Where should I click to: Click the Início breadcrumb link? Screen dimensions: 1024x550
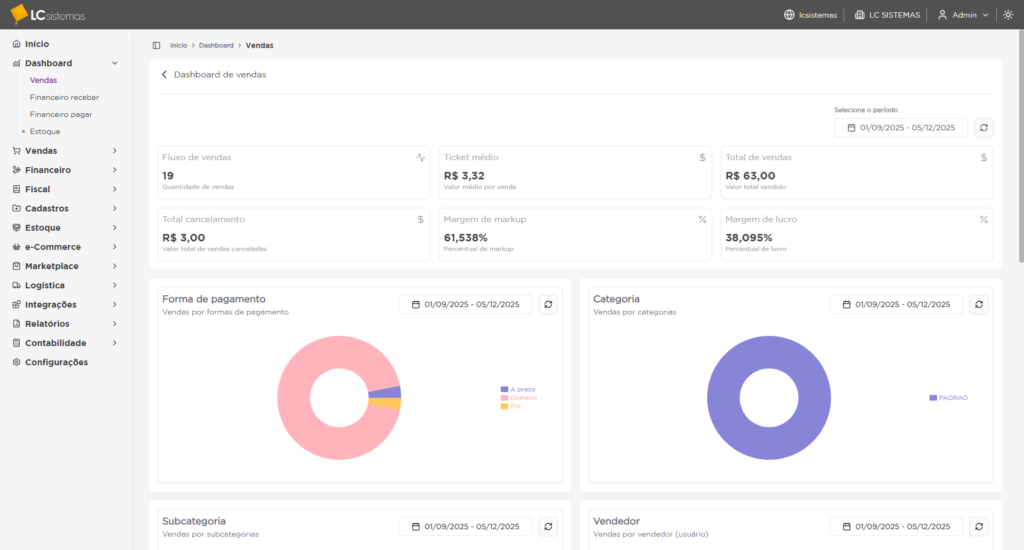178,45
